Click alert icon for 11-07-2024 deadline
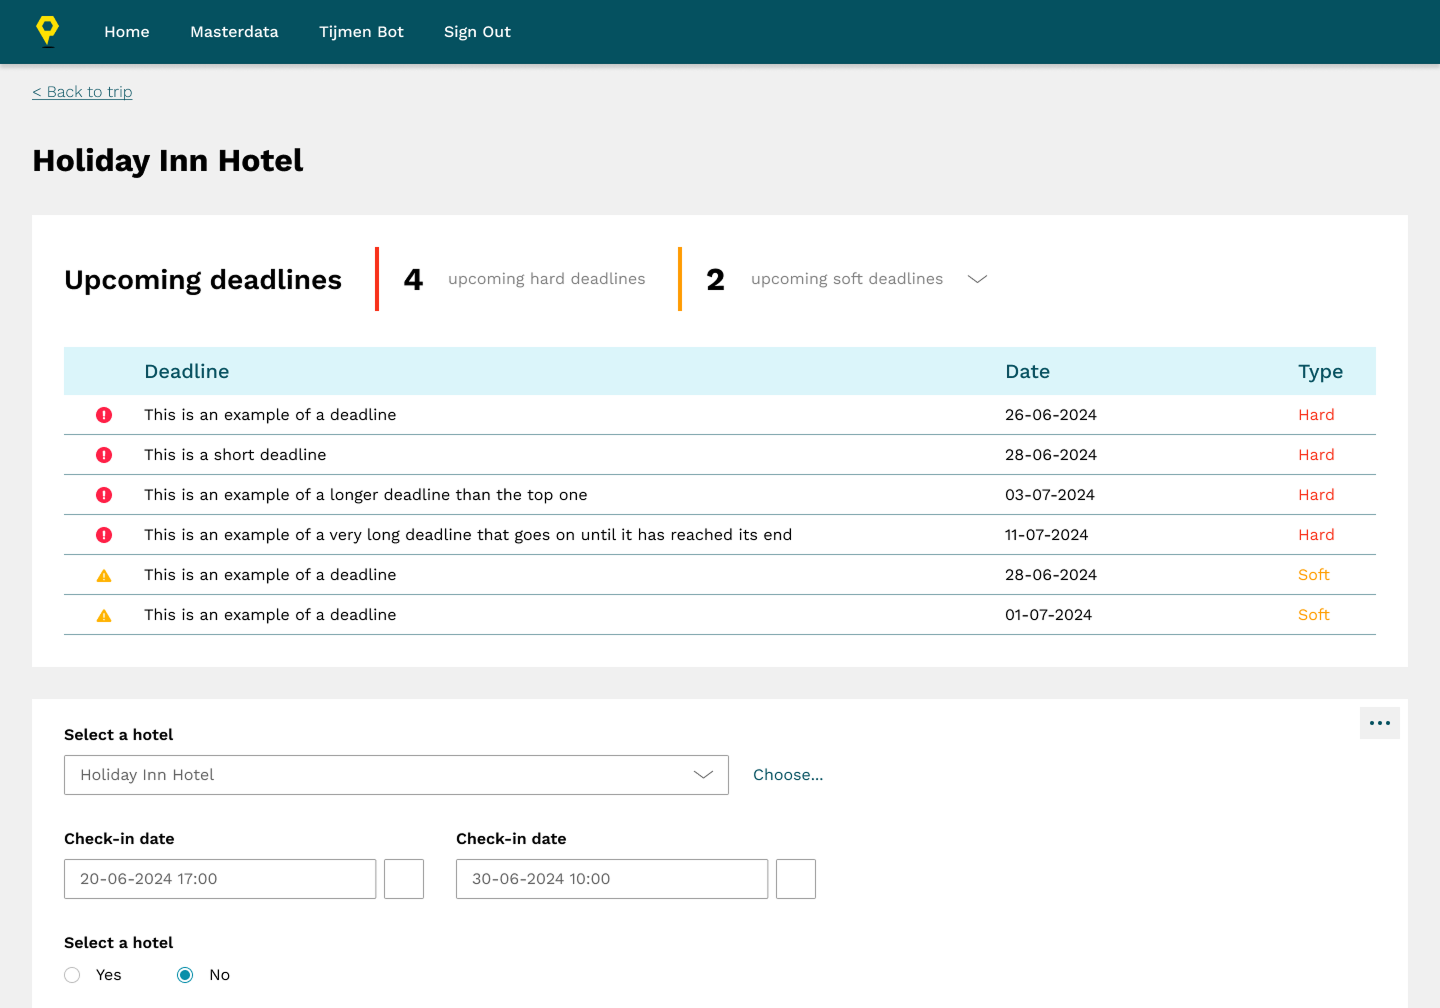1440x1008 pixels. click(x=104, y=535)
